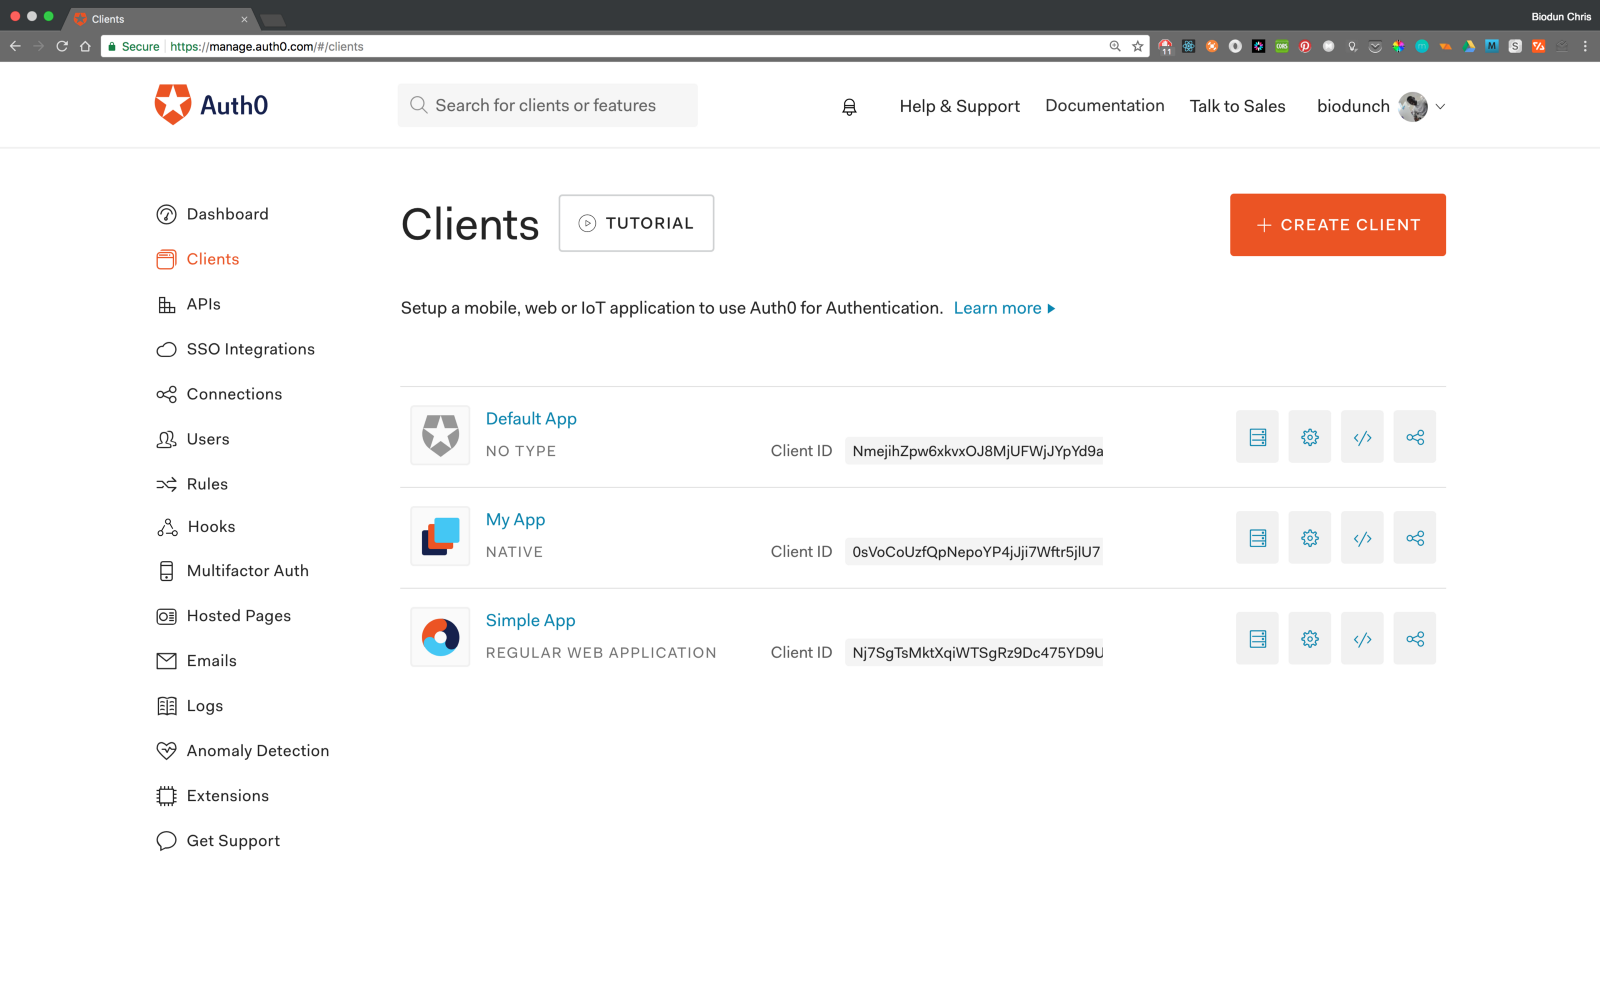Focus the search clients or features field
Screen dimensions: 1600x1000
click(x=548, y=105)
